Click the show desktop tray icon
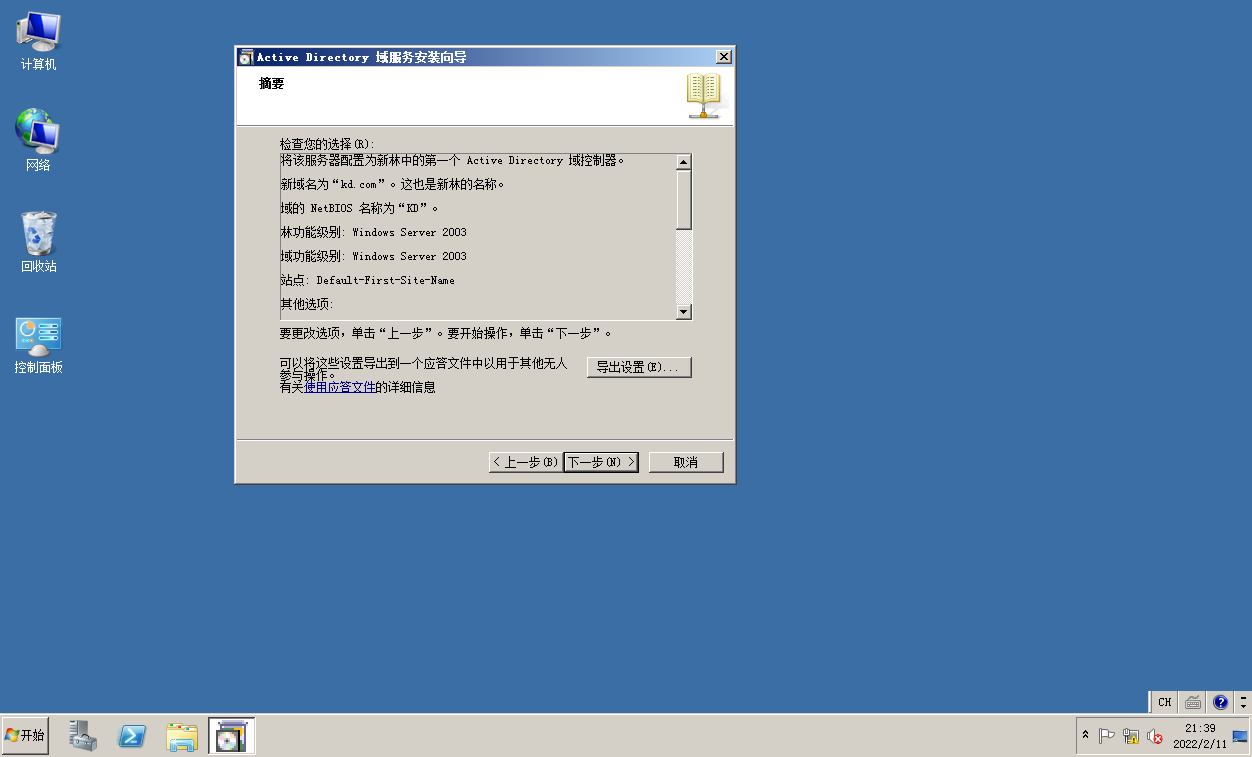The height and width of the screenshot is (757, 1252). coord(1240,736)
